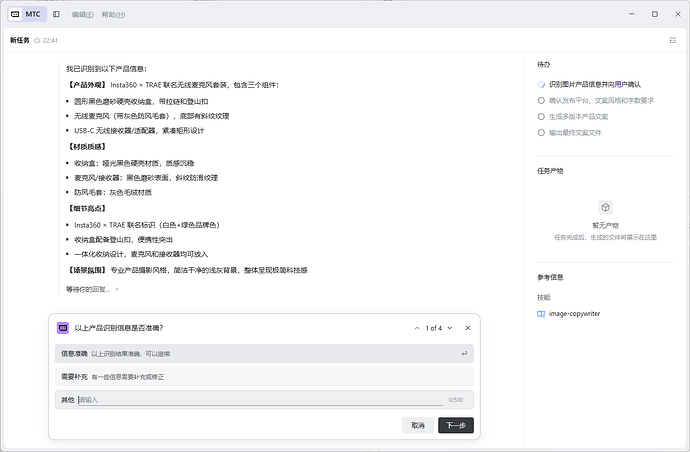
Task: Click the 暂无产物 placeholder text
Action: point(606,225)
